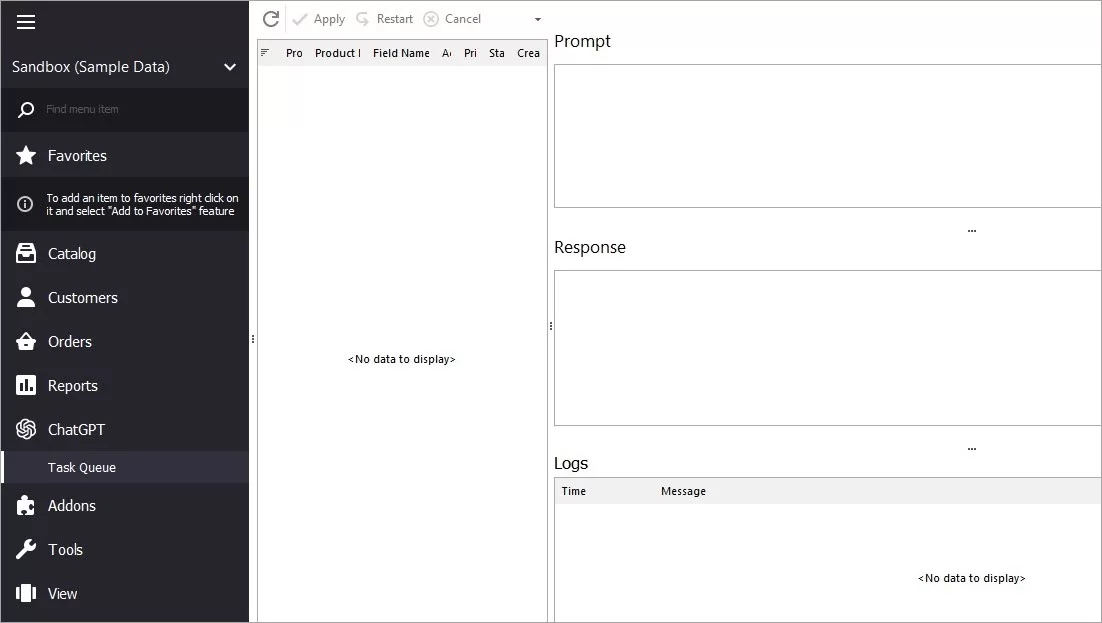This screenshot has height=623, width=1102.
Task: Toggle the hamburger menu at top left
Action: pos(26,22)
